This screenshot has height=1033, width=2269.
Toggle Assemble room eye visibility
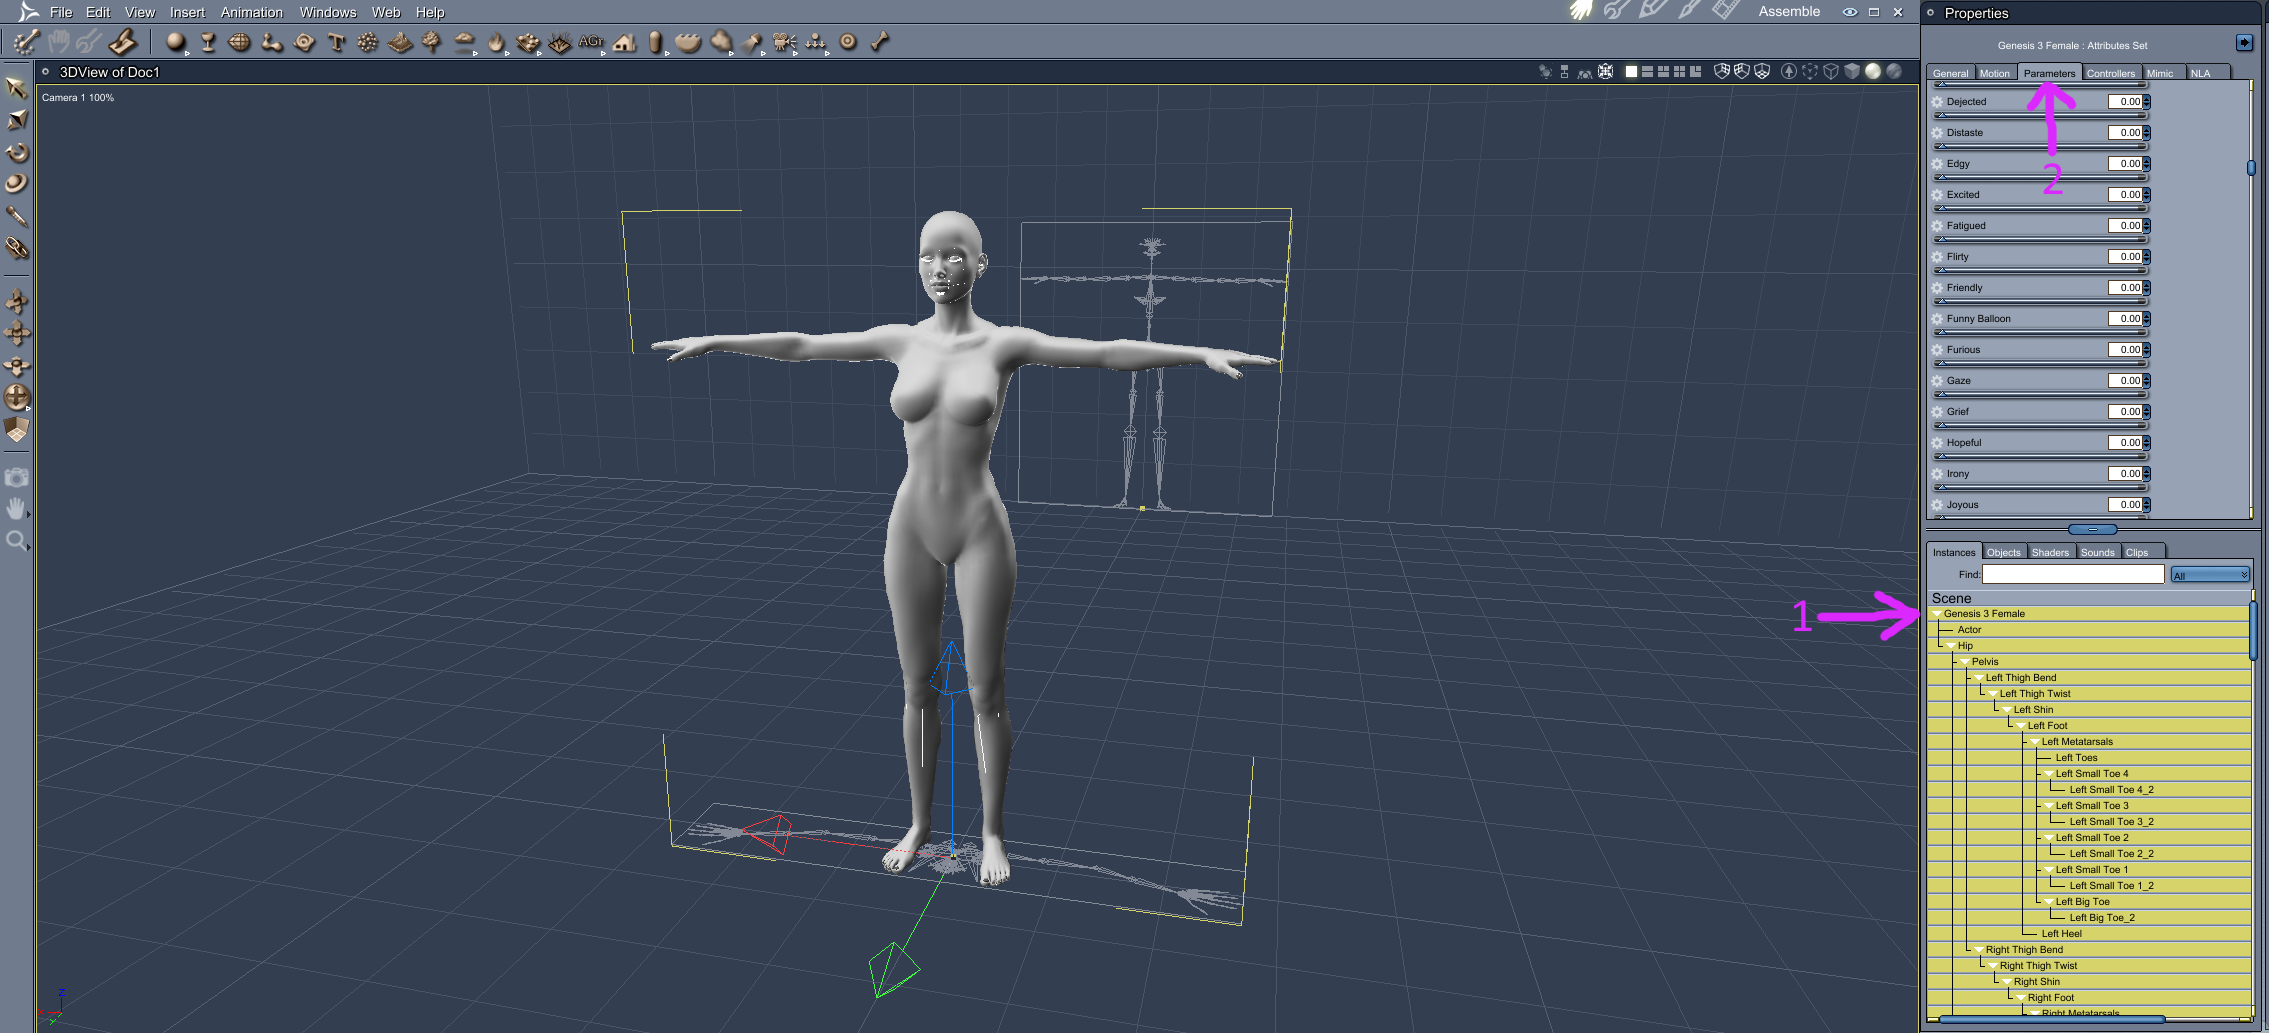[x=1850, y=12]
